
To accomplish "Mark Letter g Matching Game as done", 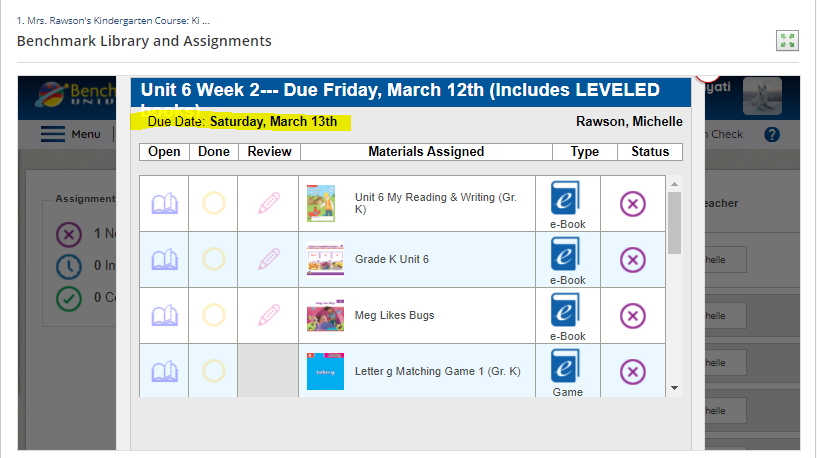I will coord(214,371).
